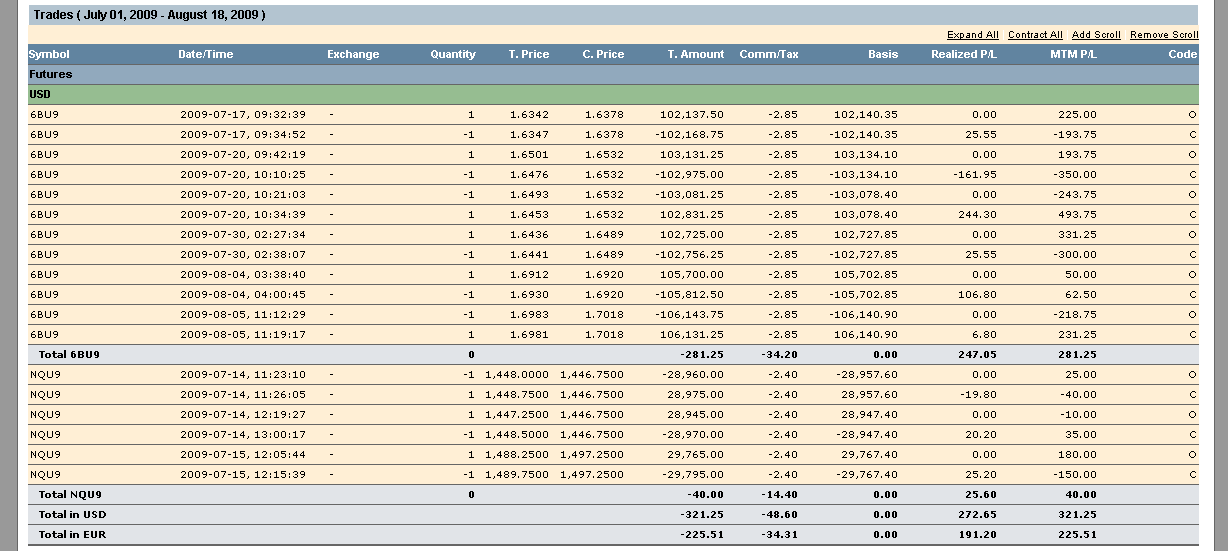
Task: Collapse the Trades section header
Action: click(613, 15)
